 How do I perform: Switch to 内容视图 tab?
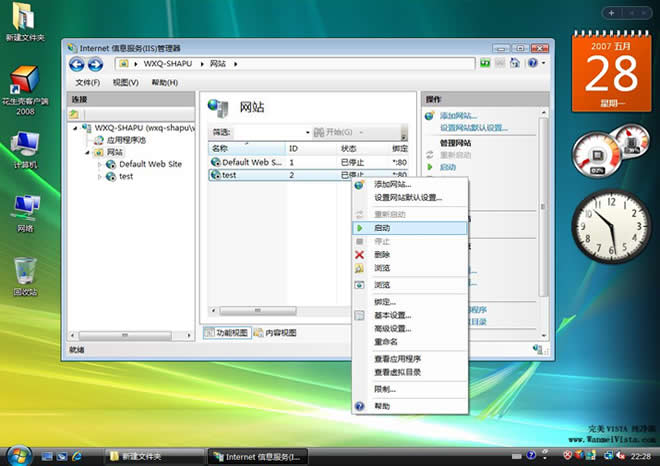click(x=275, y=332)
